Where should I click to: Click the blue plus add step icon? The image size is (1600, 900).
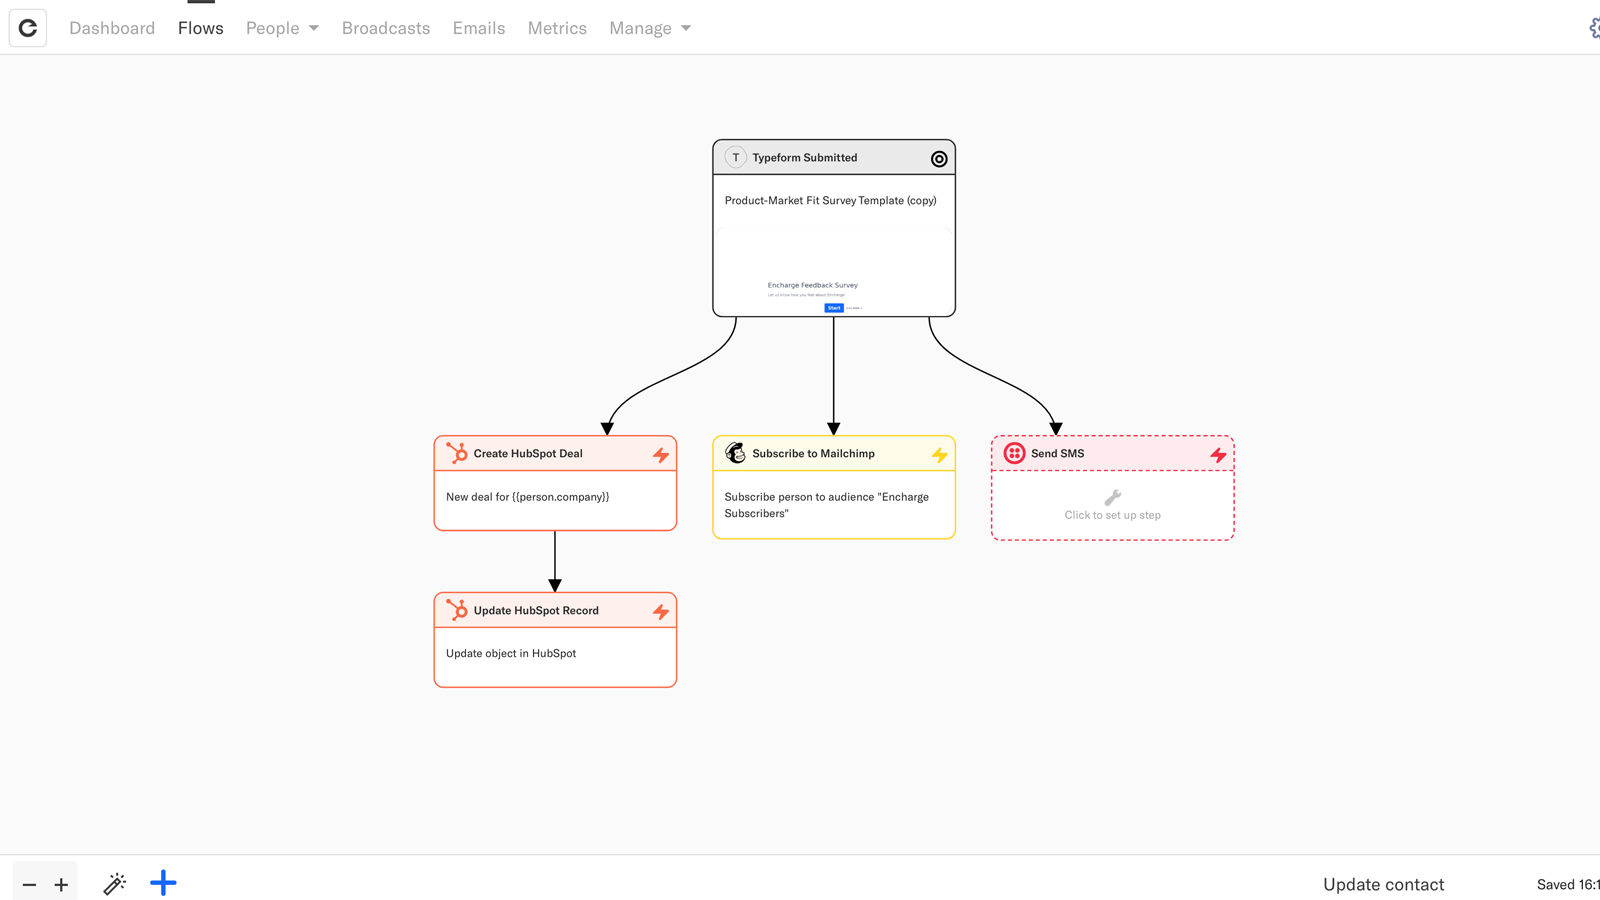coord(163,883)
